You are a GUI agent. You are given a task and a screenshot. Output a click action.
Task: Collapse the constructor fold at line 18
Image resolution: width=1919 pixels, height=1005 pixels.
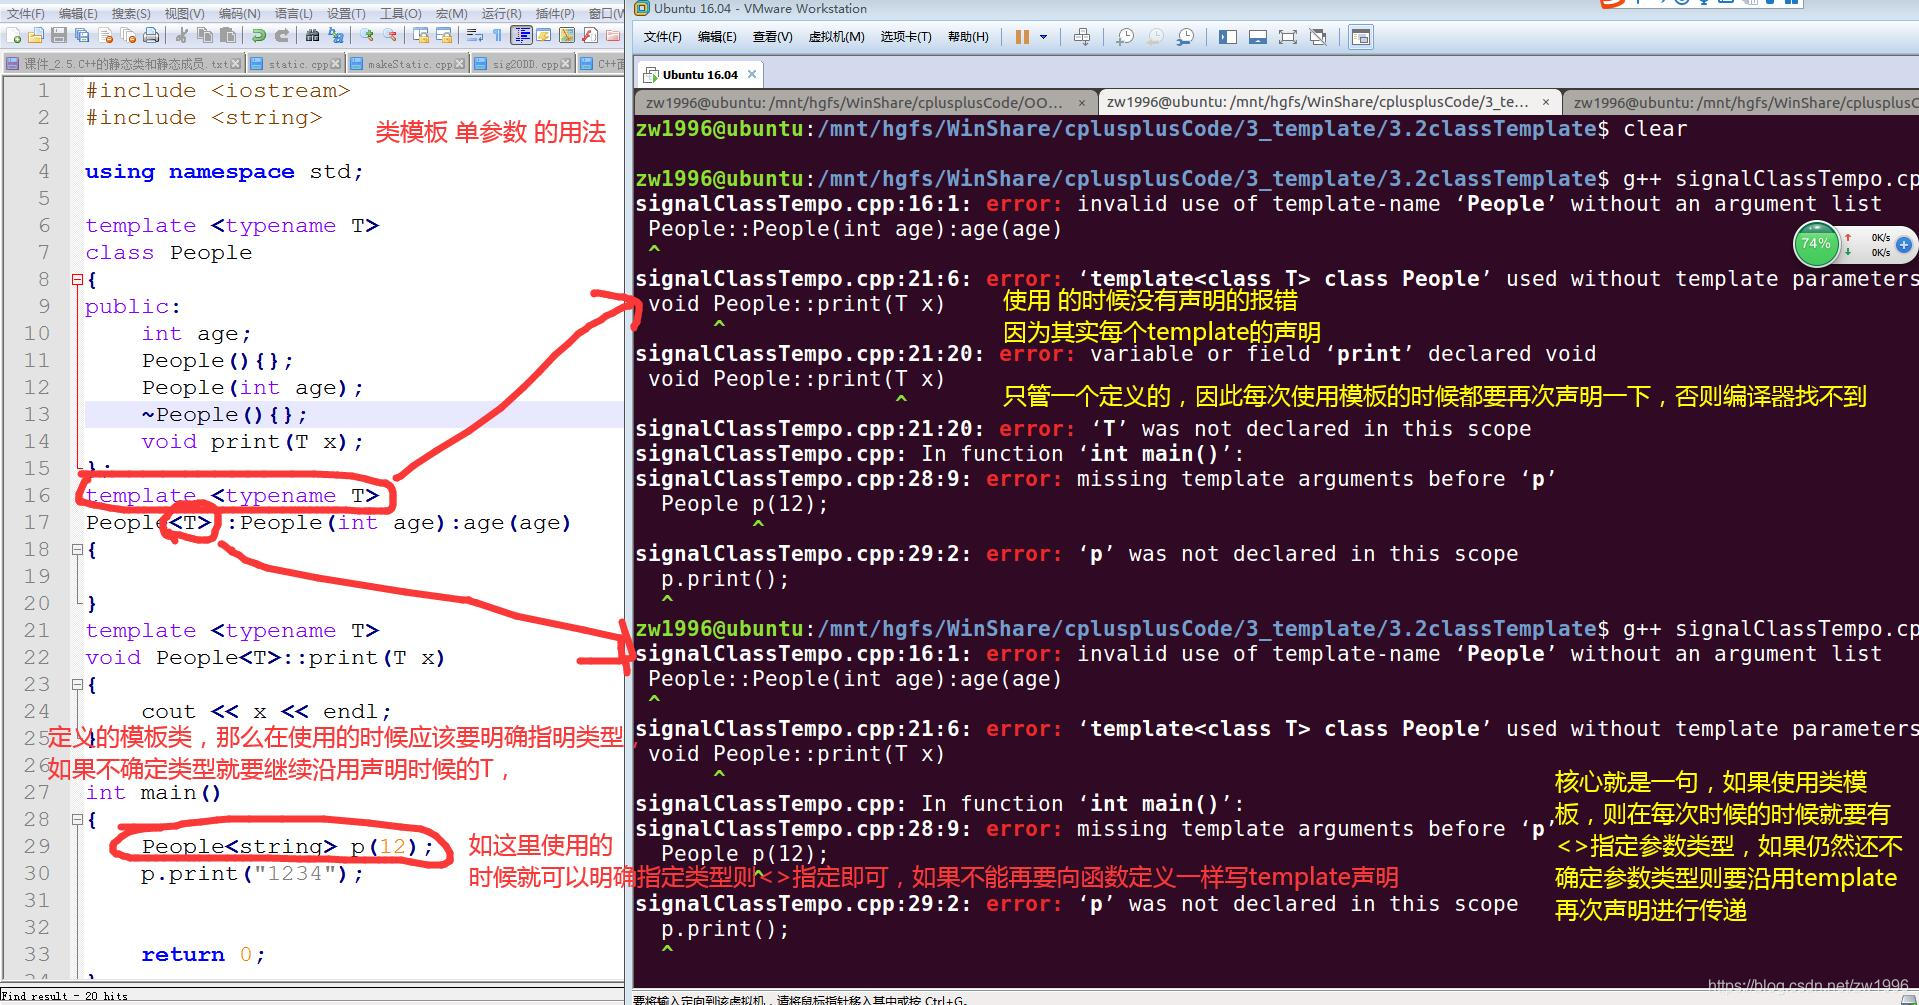(x=77, y=550)
